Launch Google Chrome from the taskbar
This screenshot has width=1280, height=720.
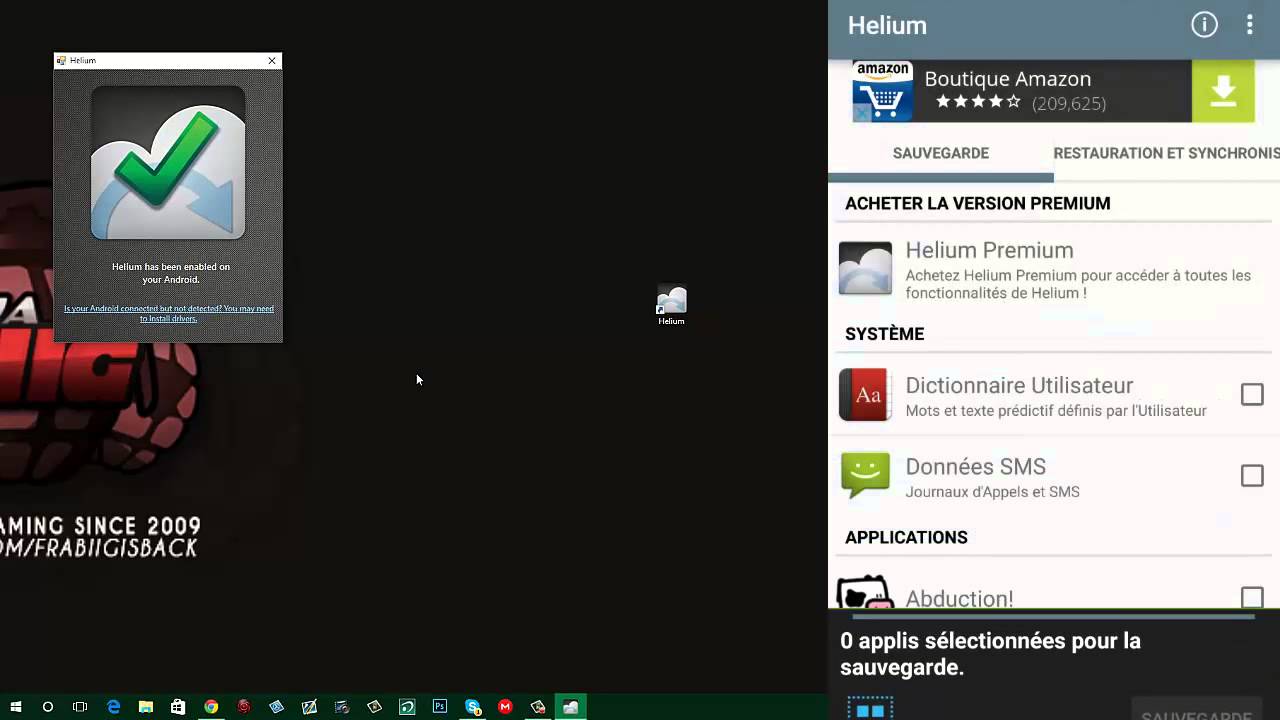[x=211, y=707]
